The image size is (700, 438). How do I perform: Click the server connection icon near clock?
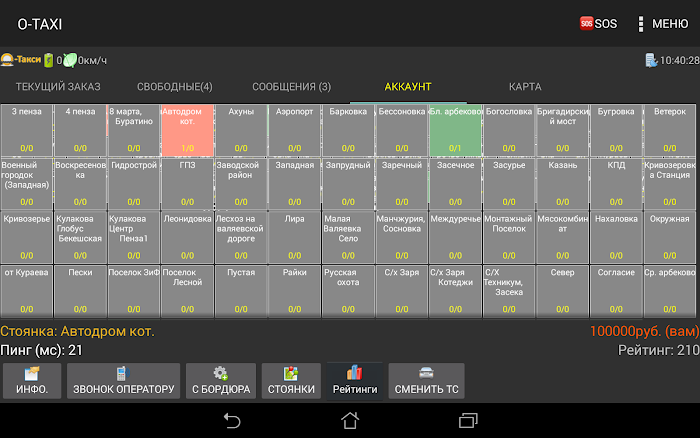[x=651, y=60]
